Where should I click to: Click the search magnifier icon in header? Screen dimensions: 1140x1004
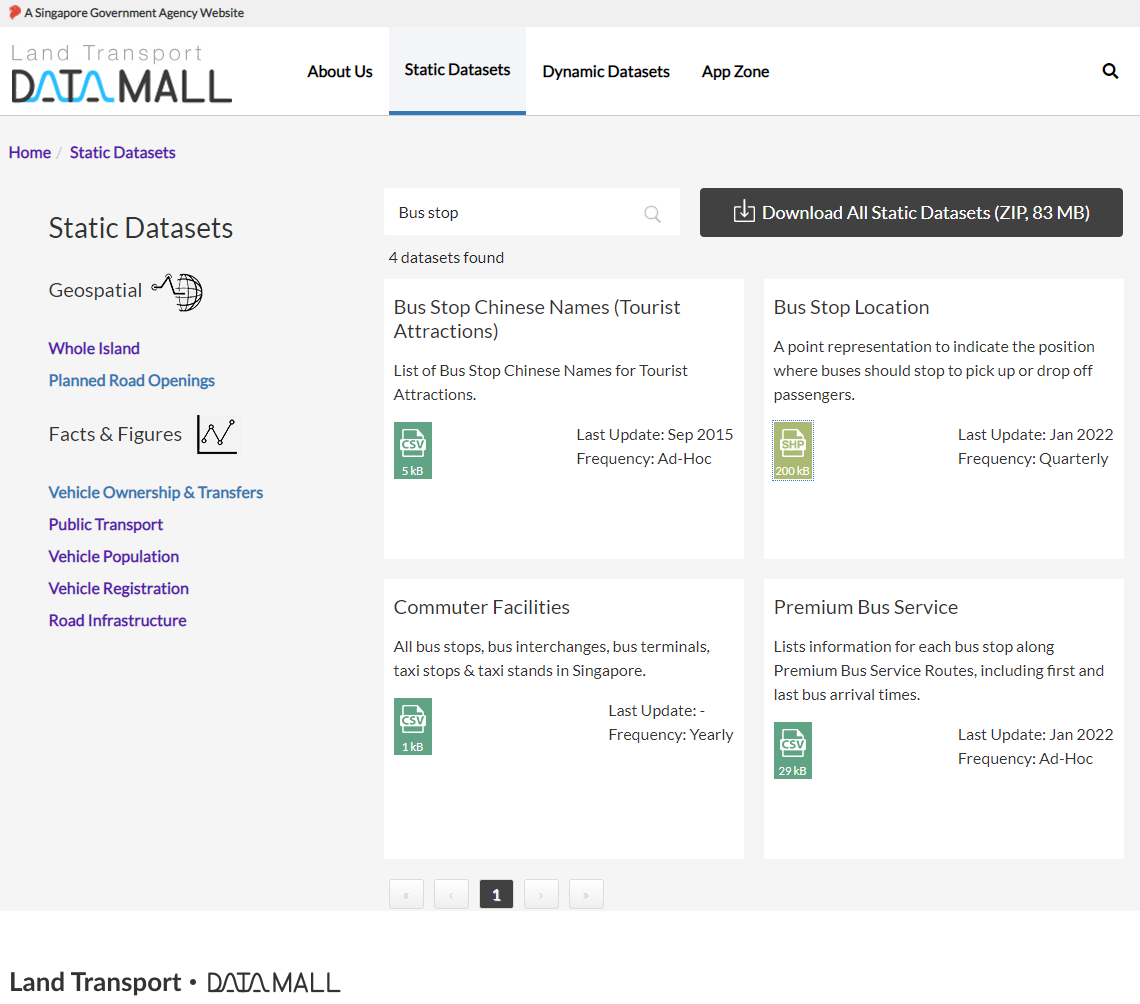click(1110, 71)
